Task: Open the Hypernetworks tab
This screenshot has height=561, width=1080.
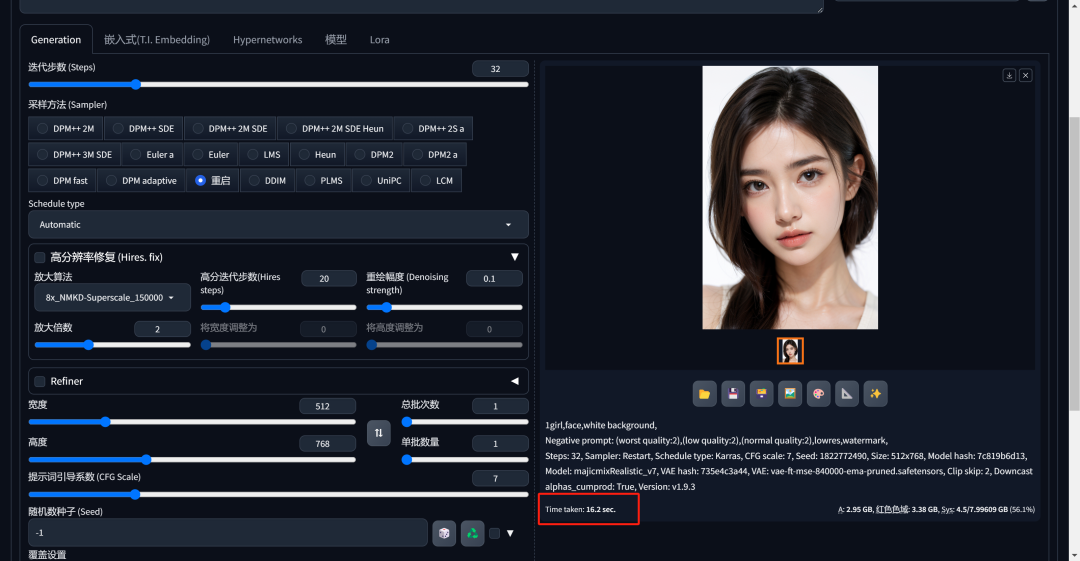Action: click(267, 40)
